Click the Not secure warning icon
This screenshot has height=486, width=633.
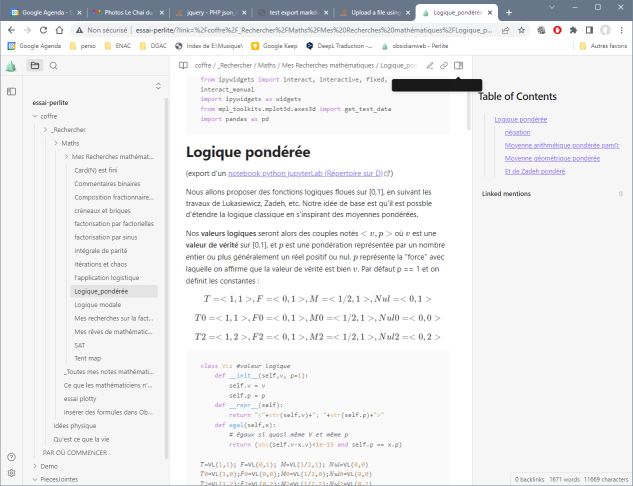80,30
